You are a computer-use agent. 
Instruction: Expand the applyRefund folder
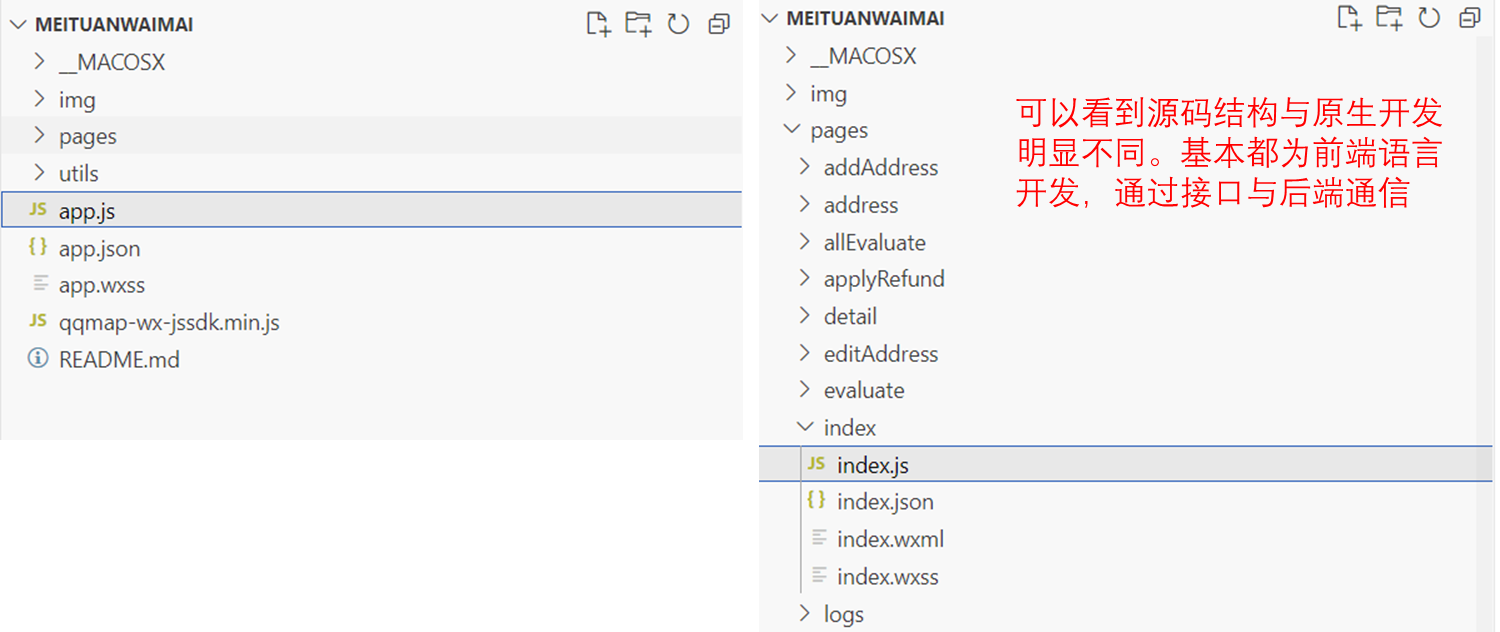pos(805,278)
